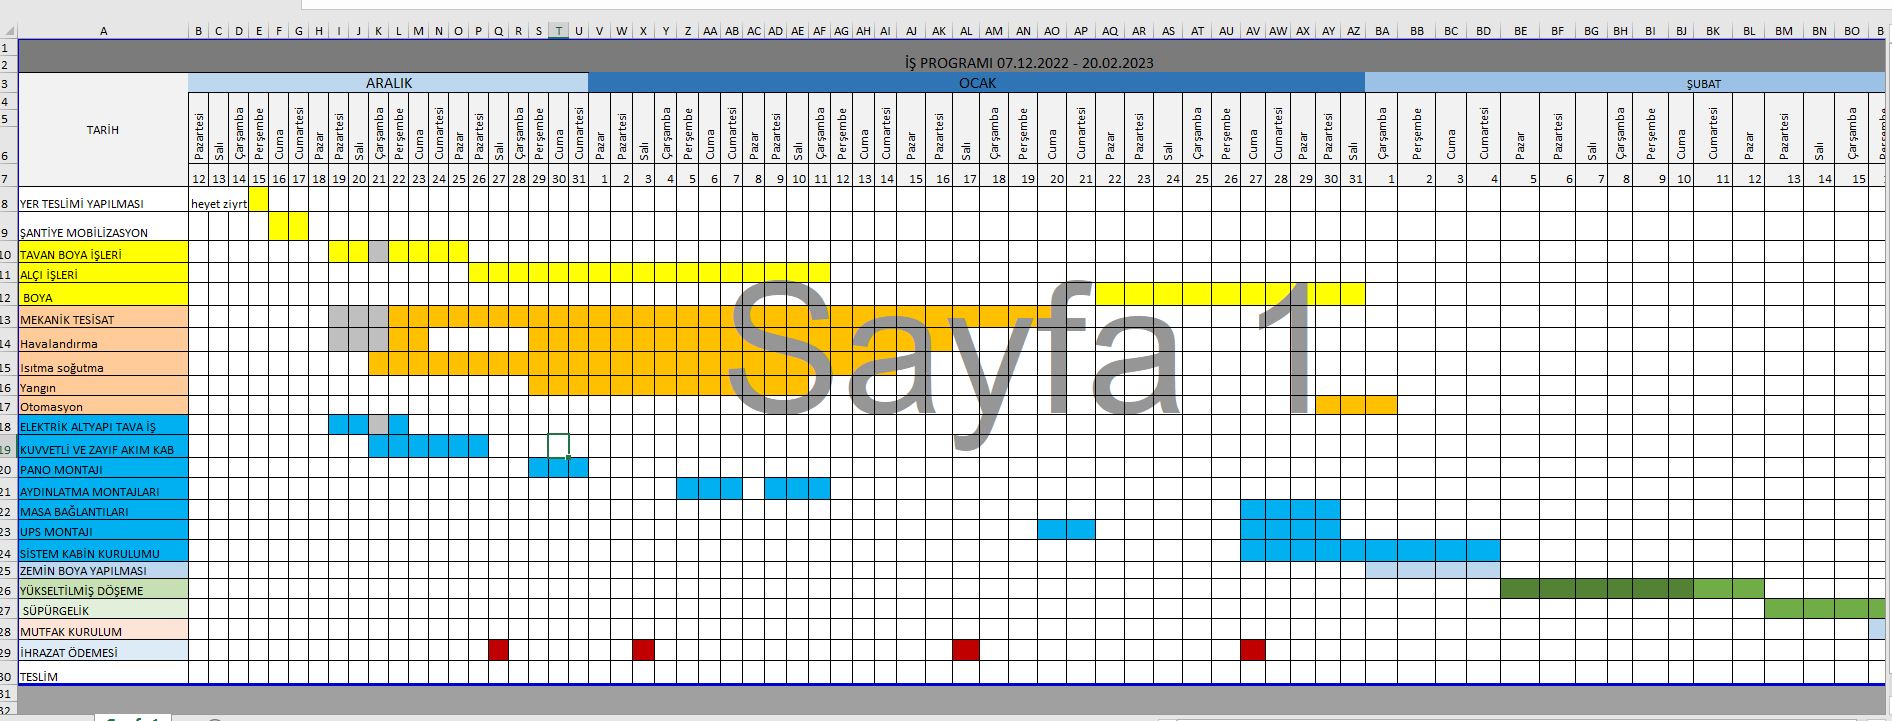Click the Select All corner triangle
Viewport: 1892px width, 721px height.
9,31
